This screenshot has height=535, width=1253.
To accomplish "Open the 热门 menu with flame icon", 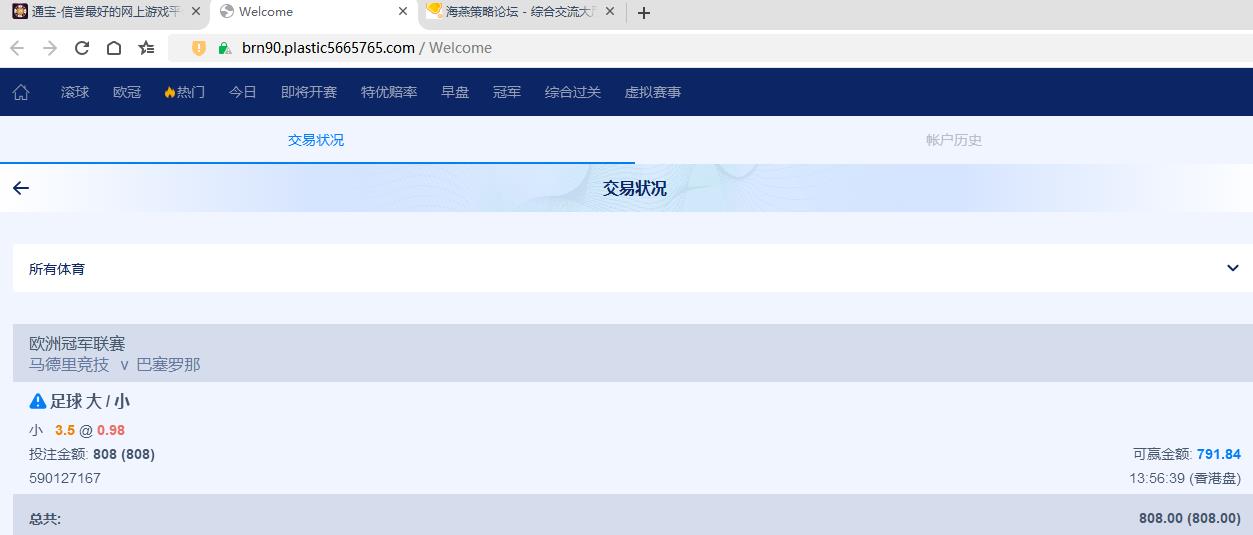I will tap(185, 92).
